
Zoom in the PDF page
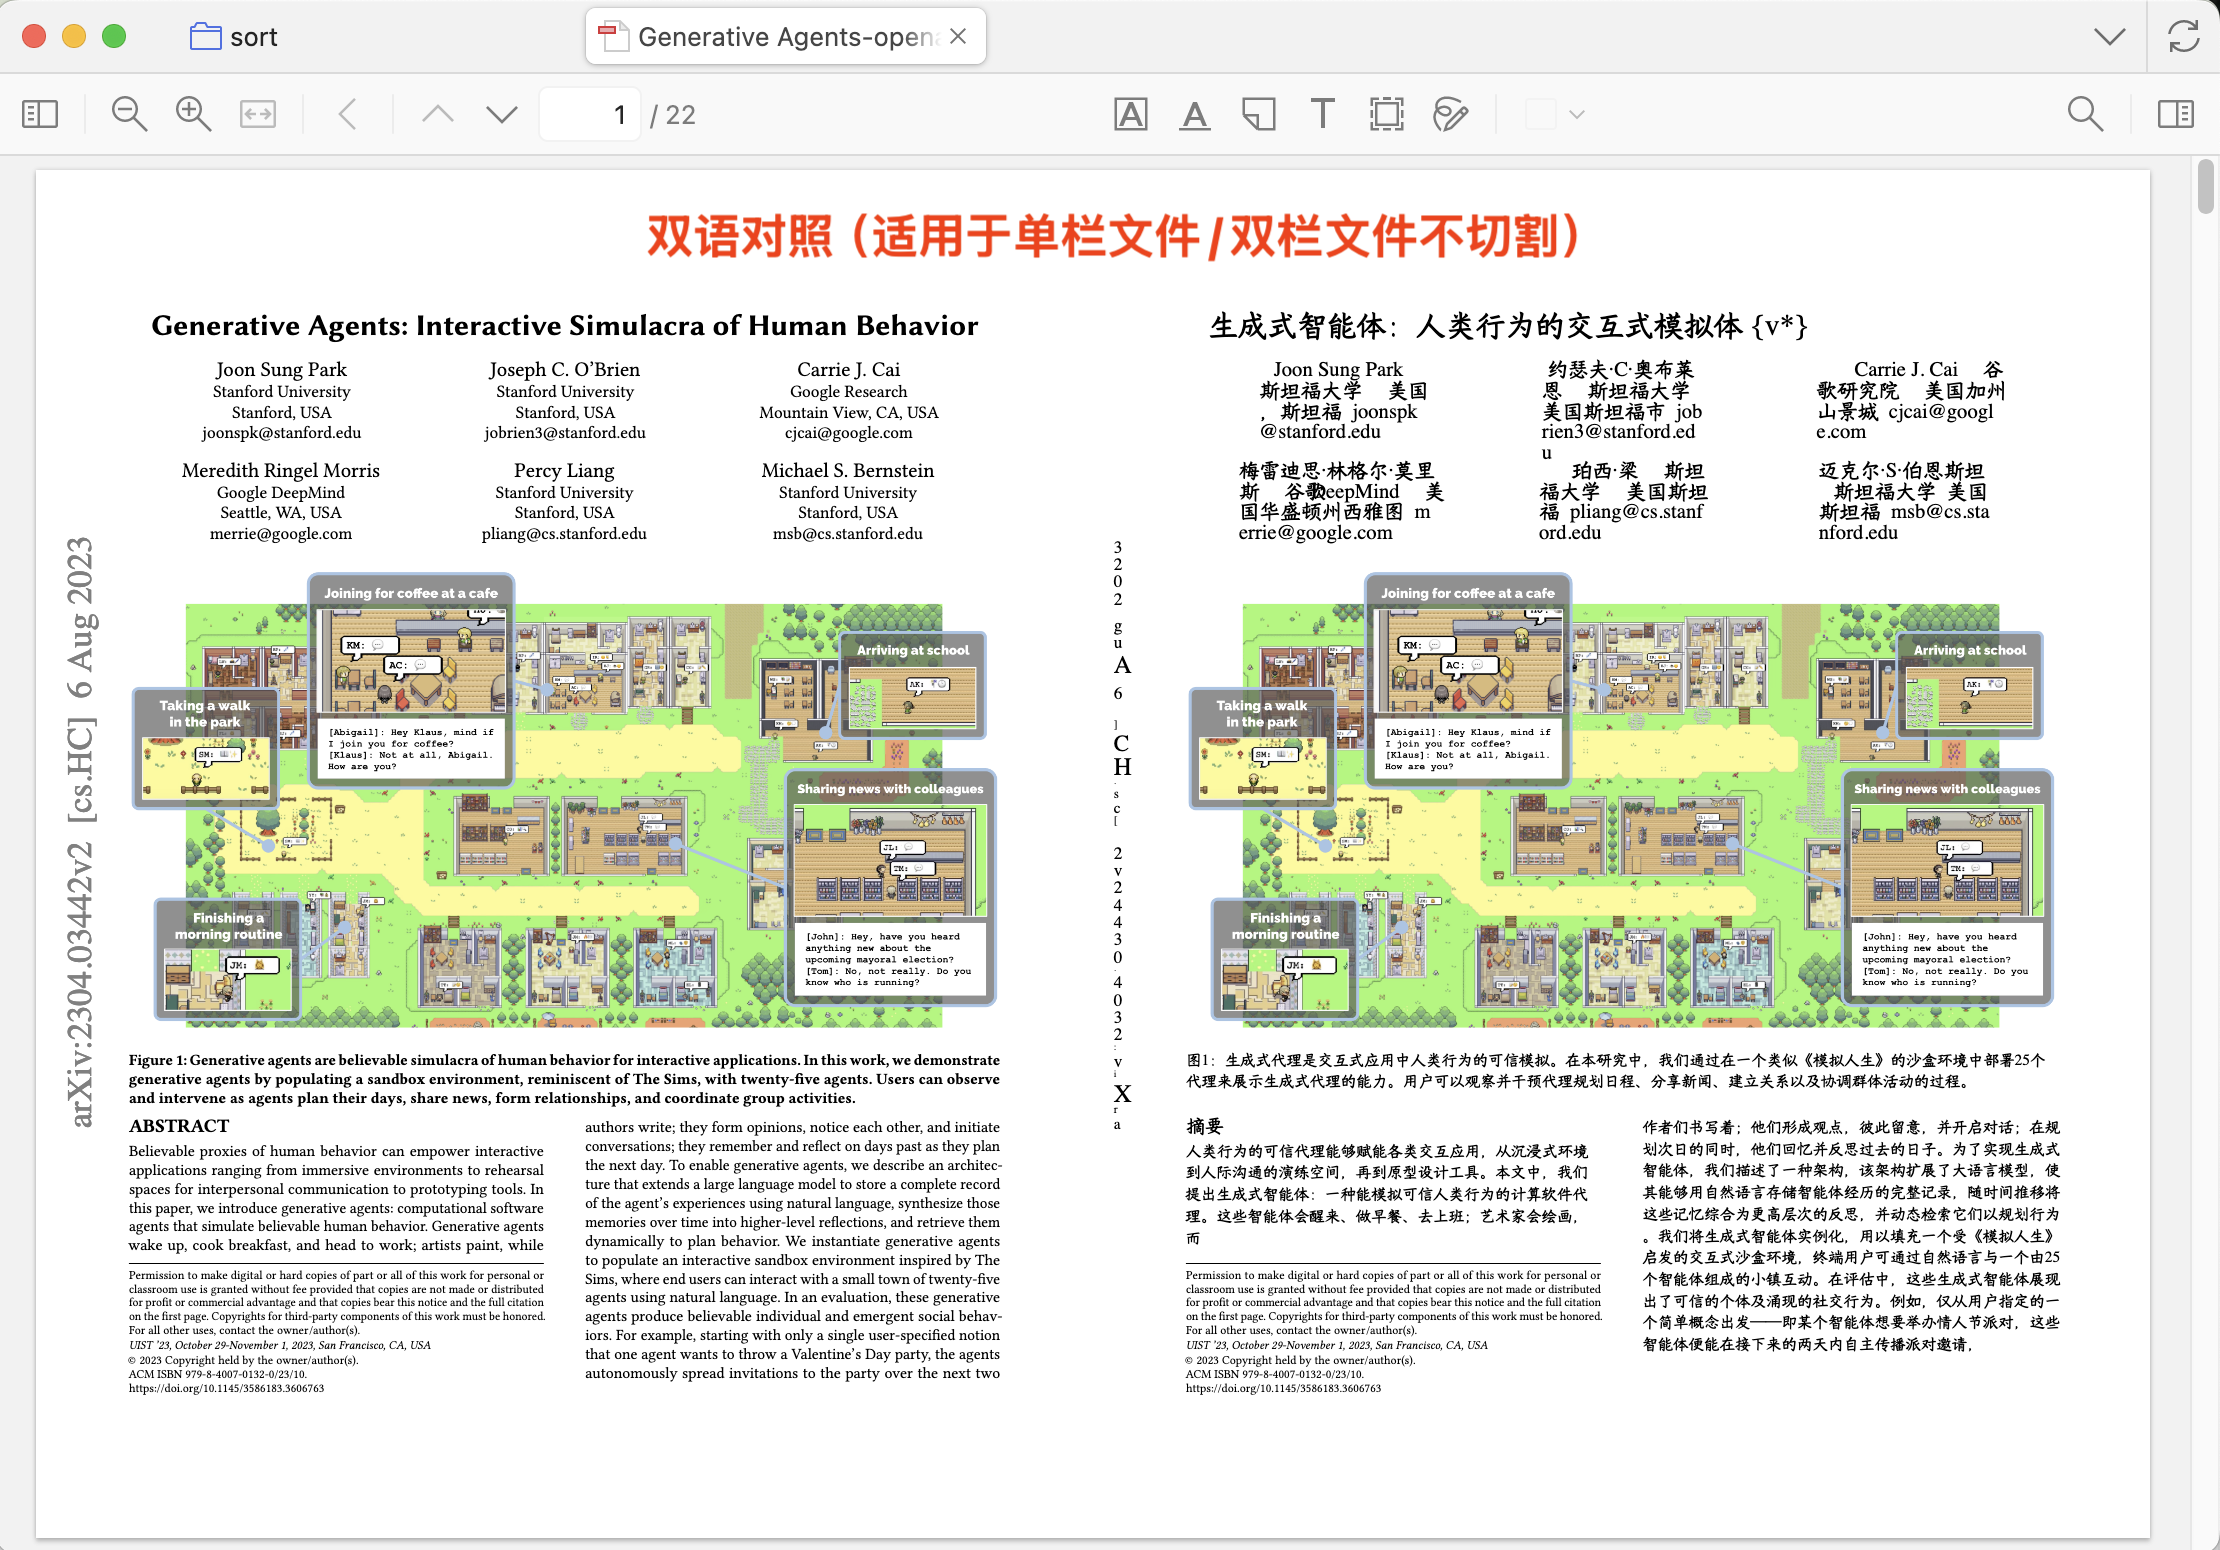(x=193, y=113)
